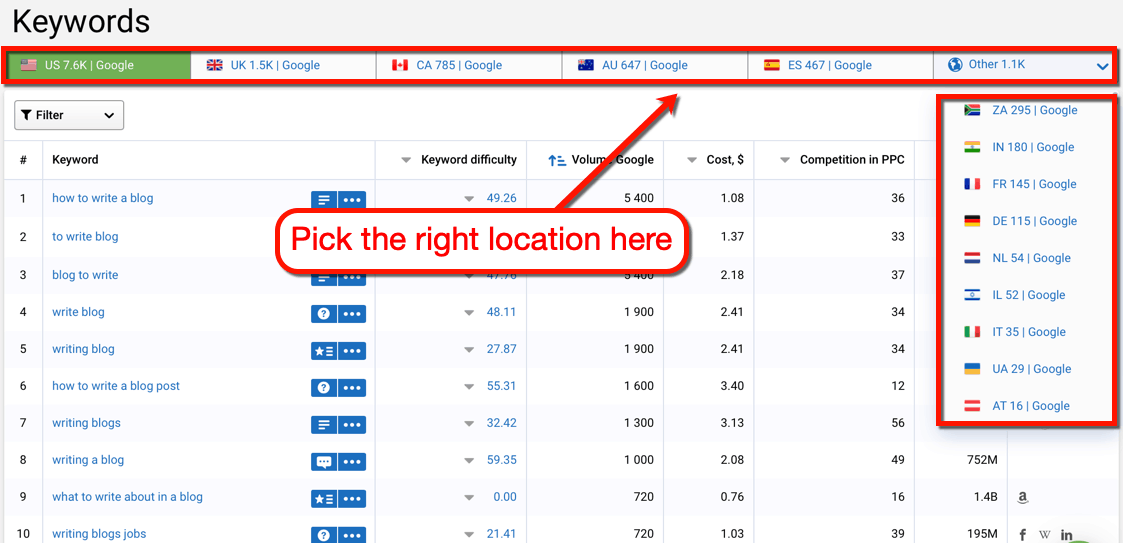Switch to AU 647 Google tab

(x=655, y=65)
